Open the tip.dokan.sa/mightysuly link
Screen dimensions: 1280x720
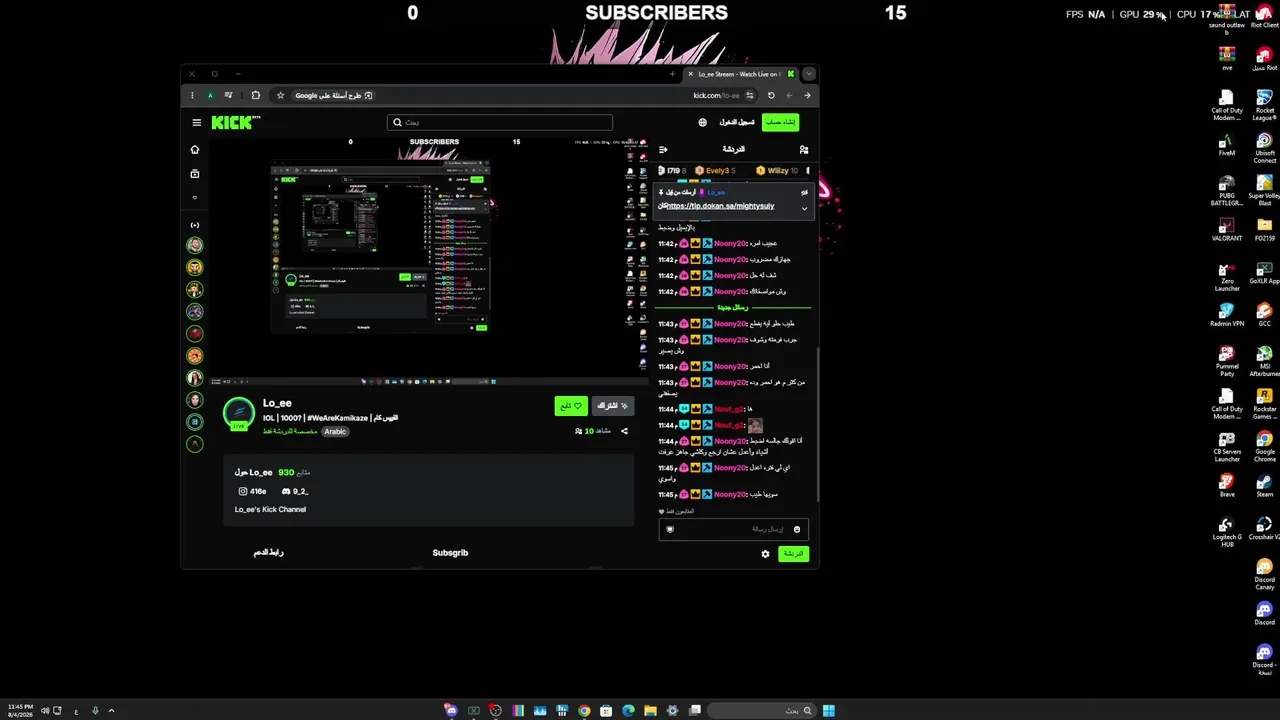(x=720, y=206)
